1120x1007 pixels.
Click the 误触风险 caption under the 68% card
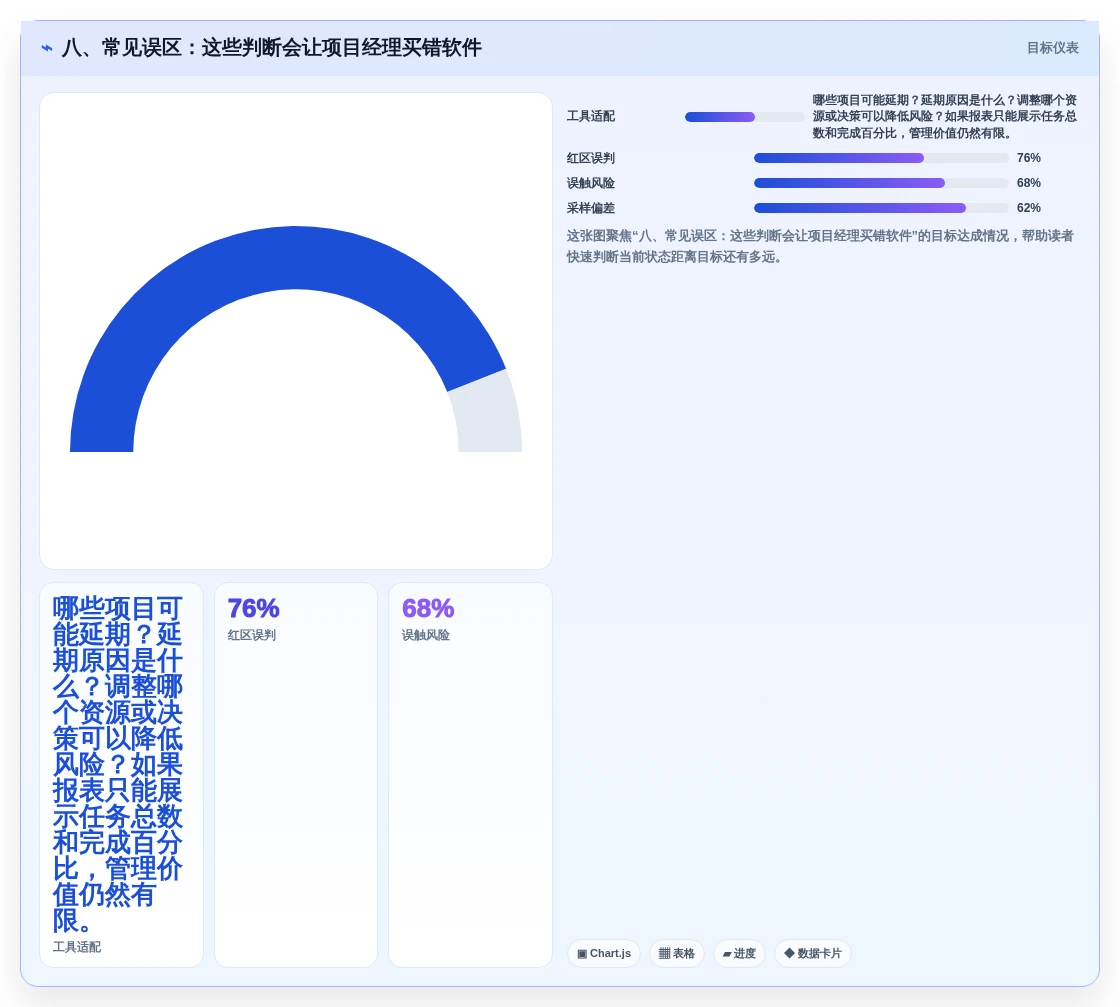pos(426,635)
